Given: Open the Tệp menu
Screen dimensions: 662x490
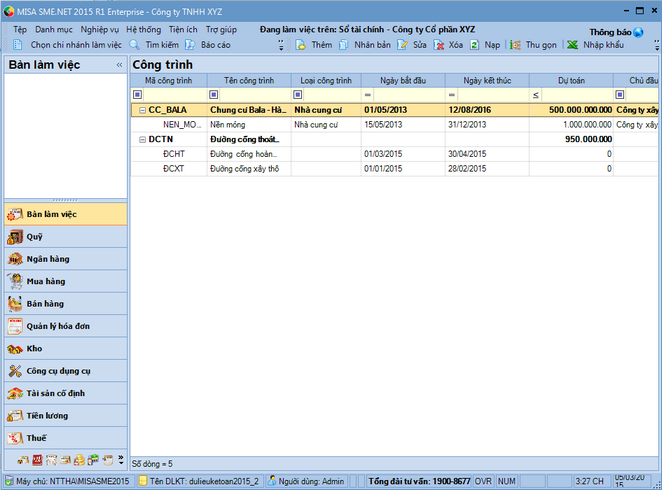Looking at the screenshot, I should coord(20,30).
